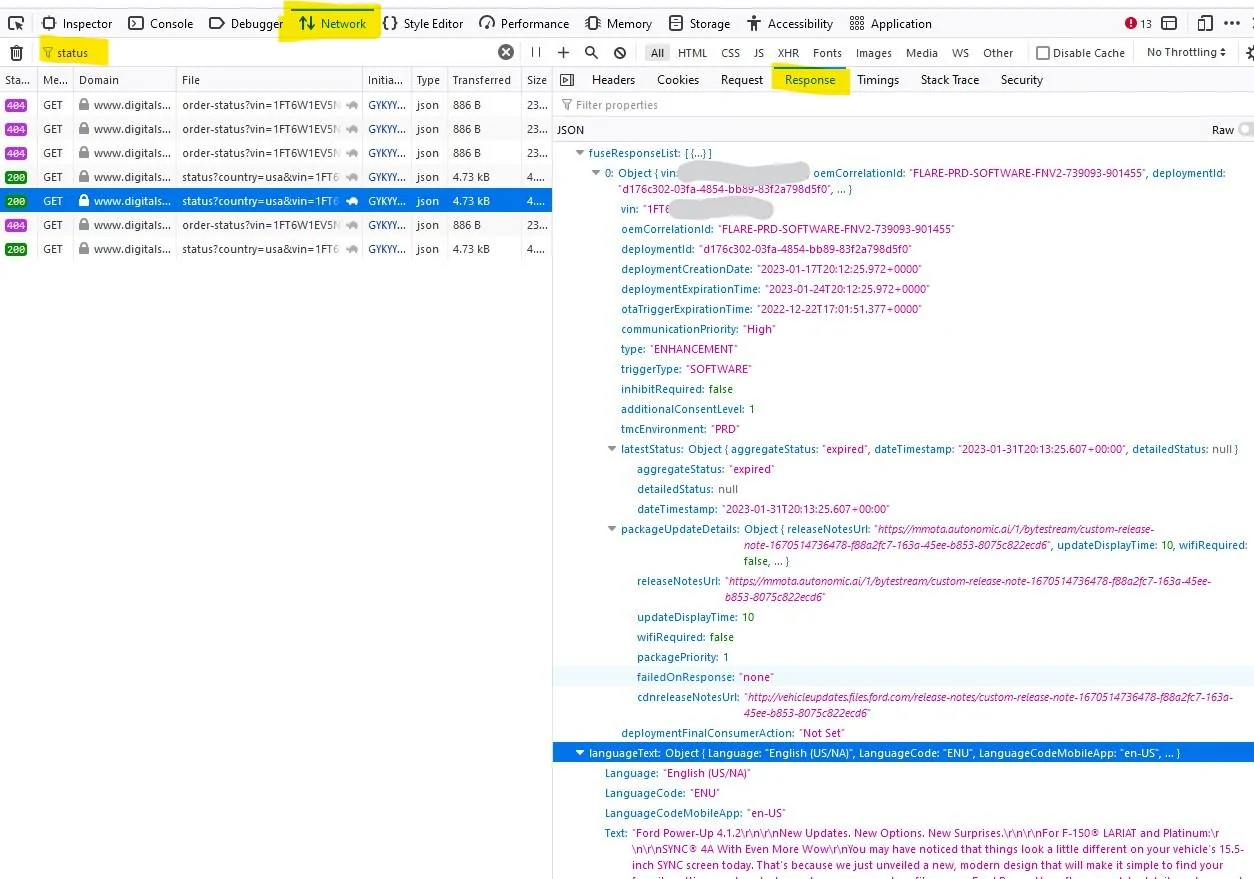Screen dimensions: 1254x879
Task: Filter requests by WS
Action: pos(960,53)
